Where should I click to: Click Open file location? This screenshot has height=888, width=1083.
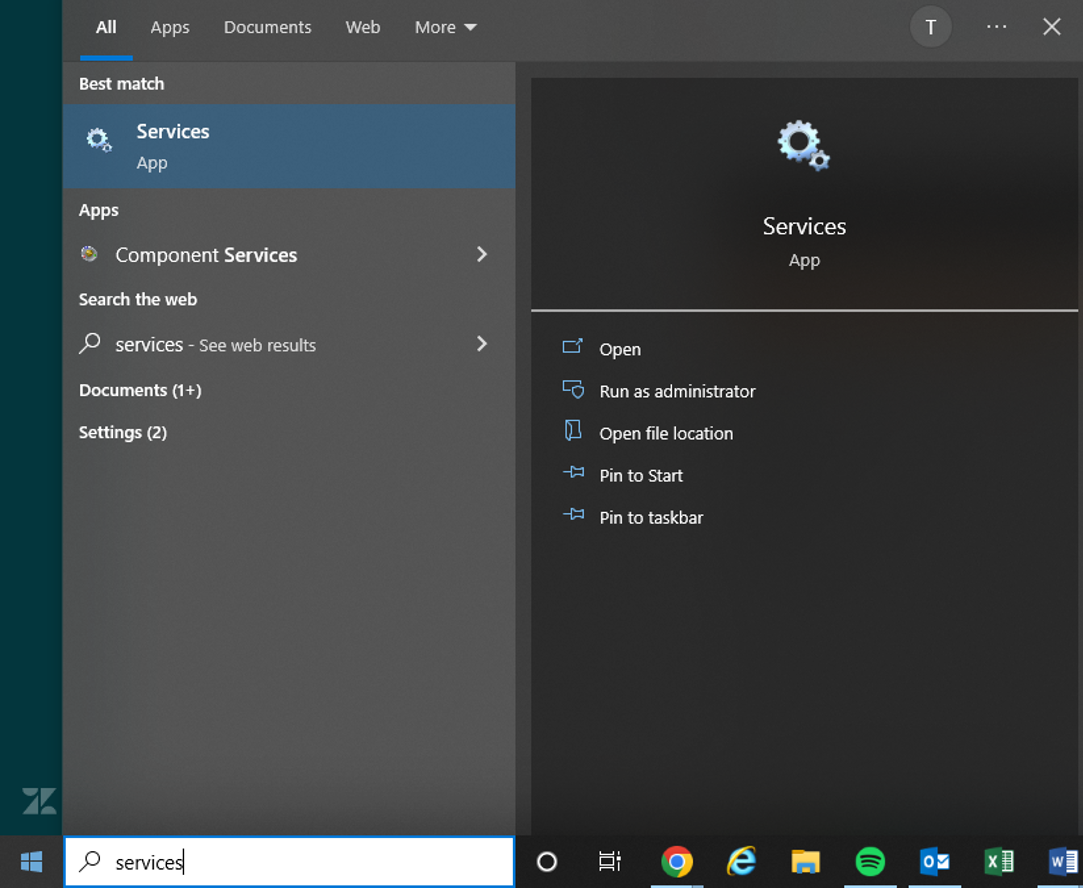click(666, 434)
